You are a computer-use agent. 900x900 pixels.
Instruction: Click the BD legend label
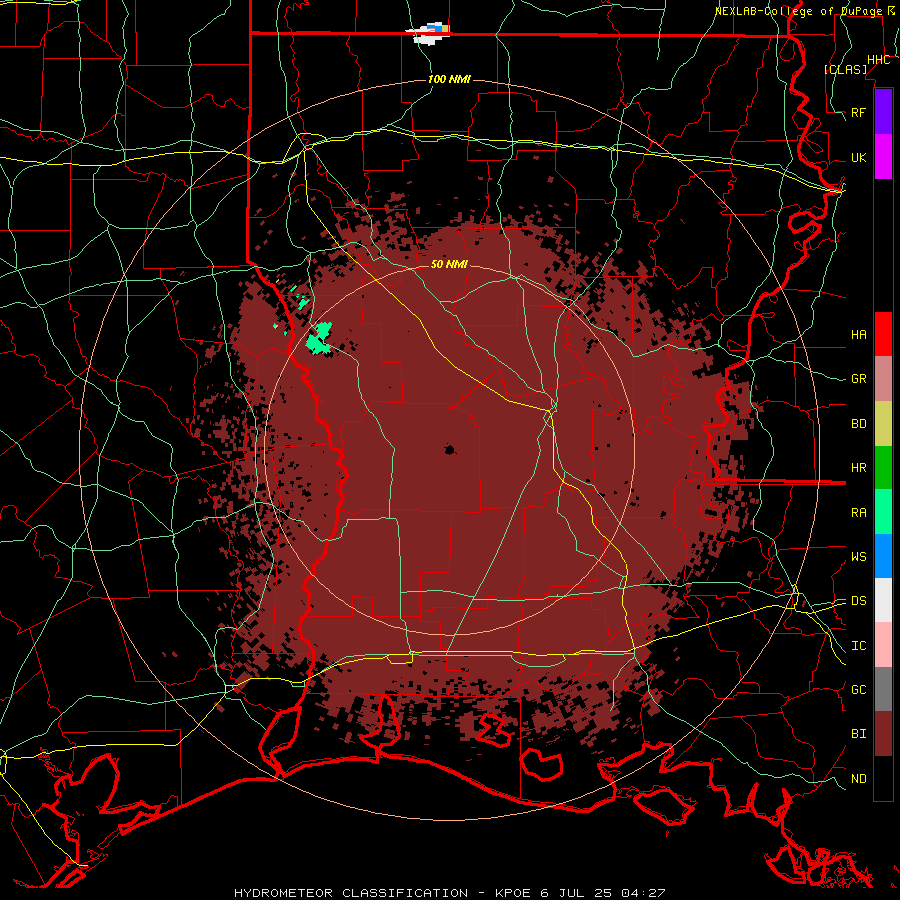[x=858, y=424]
